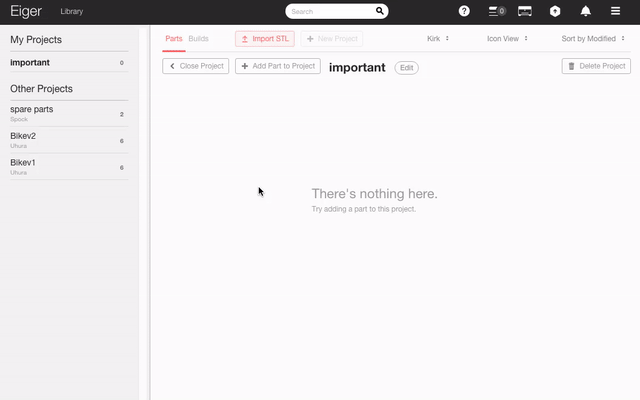Viewport: 640px width, 400px height.
Task: Open the Kirk user dropdown
Action: (438, 39)
